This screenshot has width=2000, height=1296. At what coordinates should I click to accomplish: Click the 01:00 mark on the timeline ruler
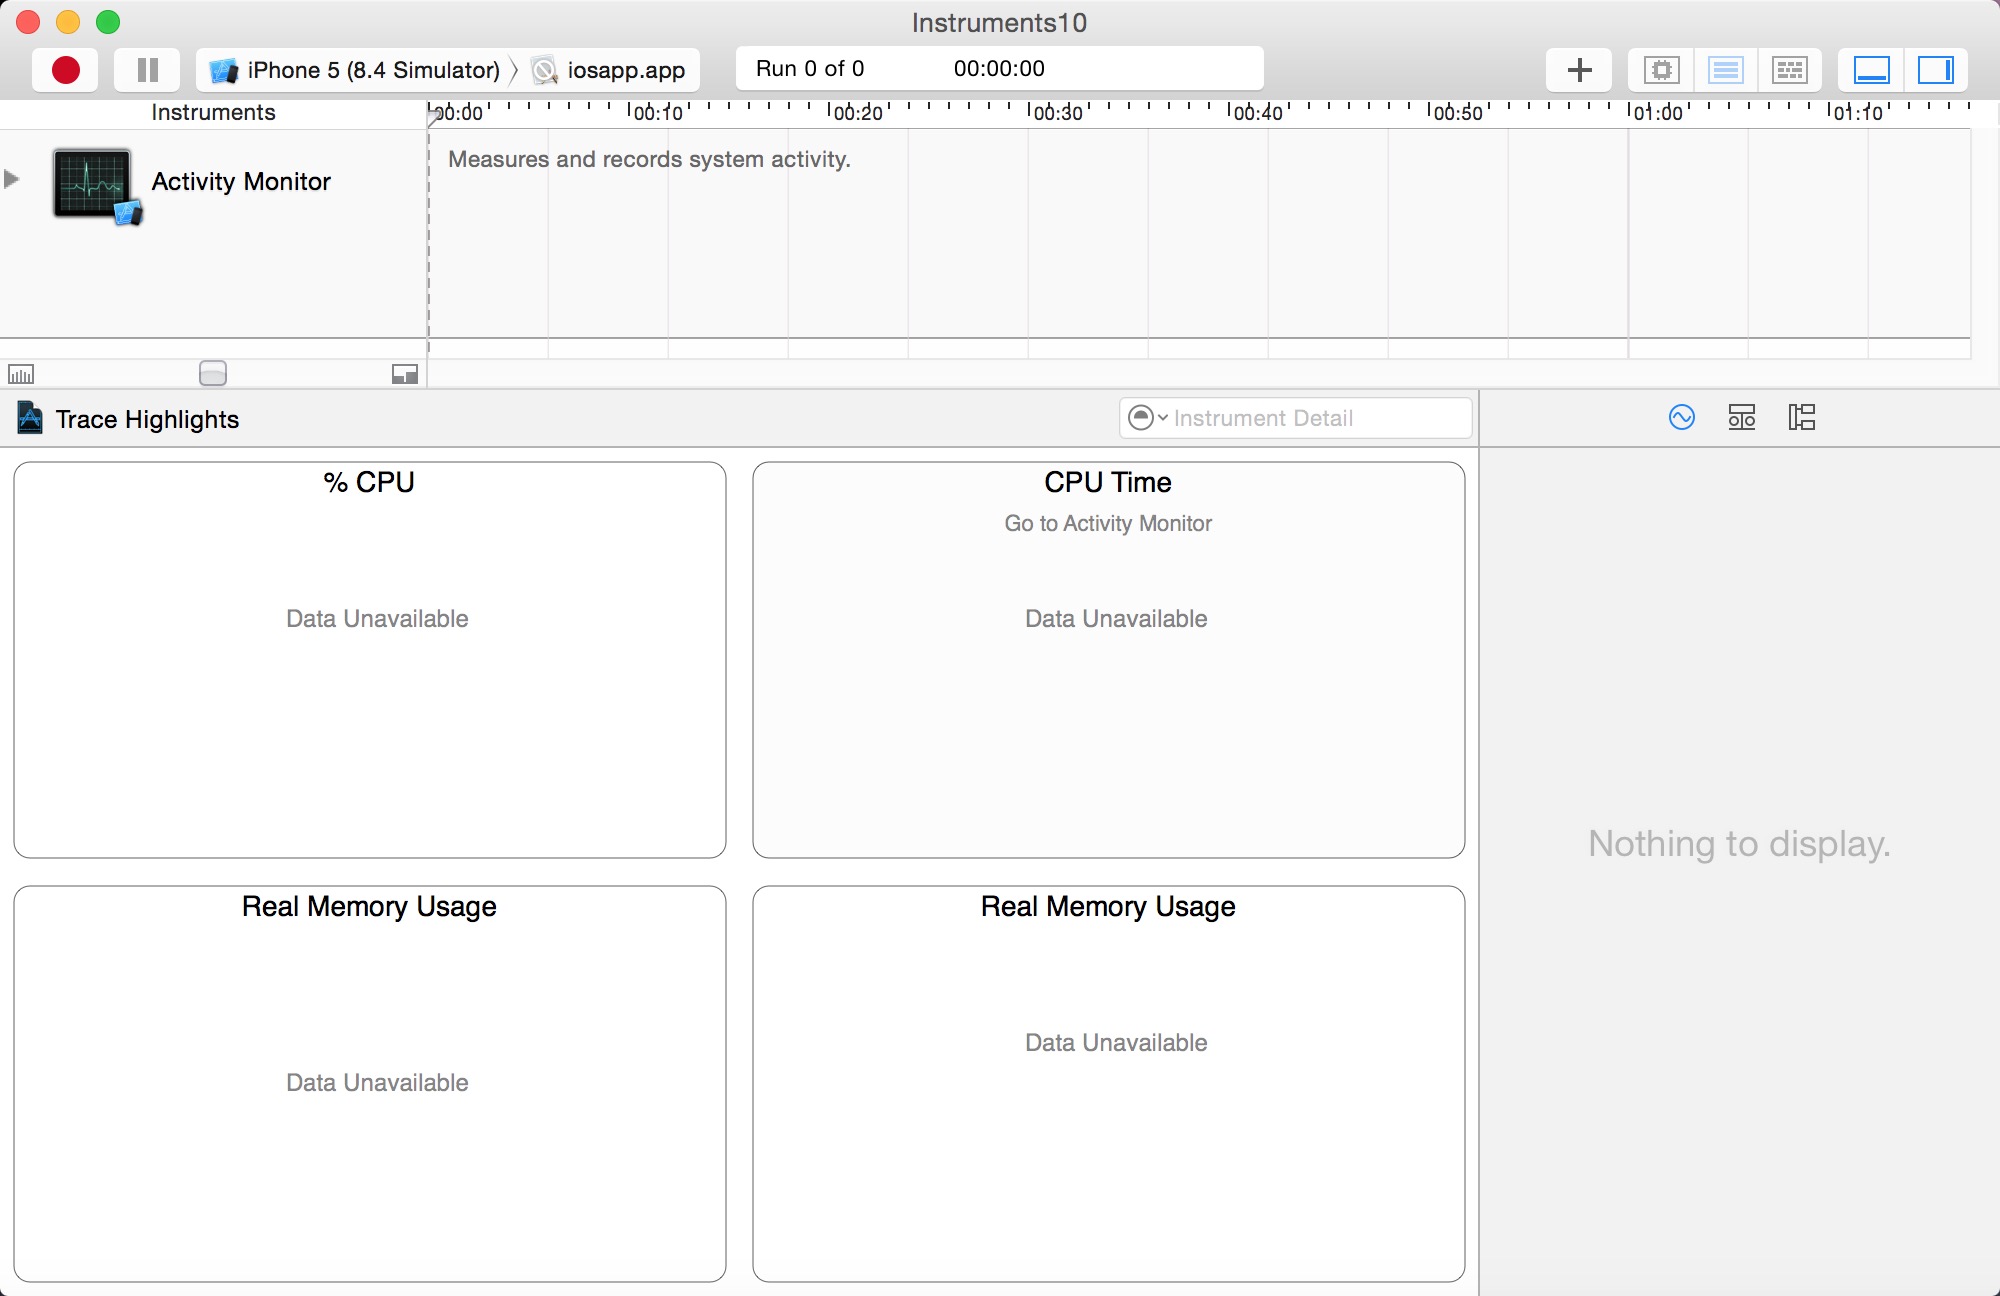coord(1658,112)
